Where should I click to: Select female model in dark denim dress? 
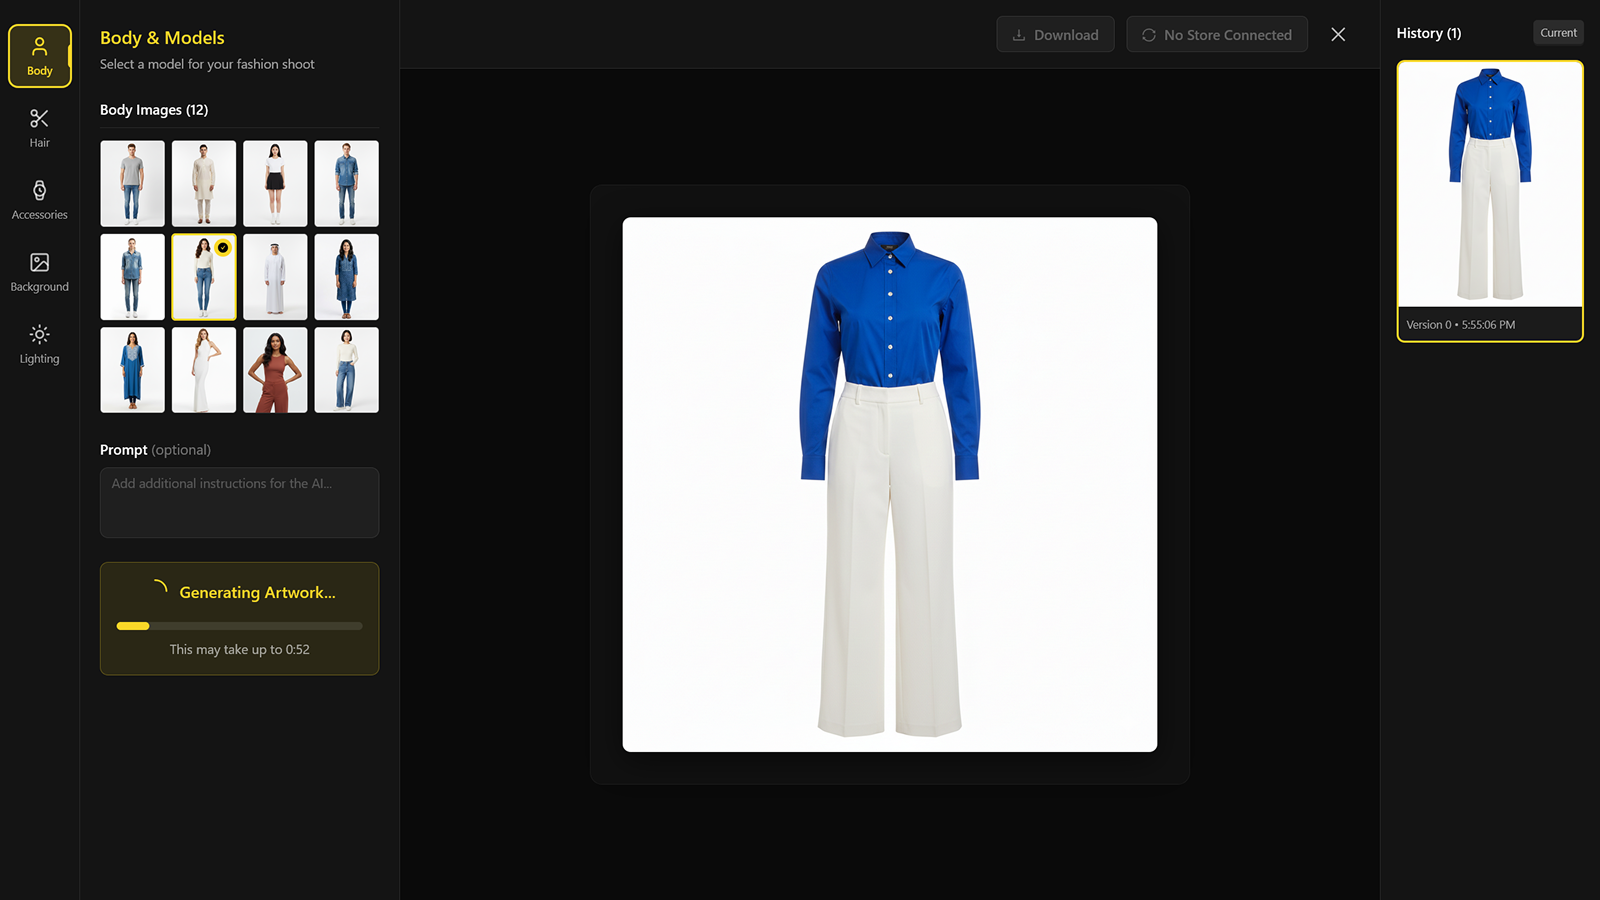point(347,277)
